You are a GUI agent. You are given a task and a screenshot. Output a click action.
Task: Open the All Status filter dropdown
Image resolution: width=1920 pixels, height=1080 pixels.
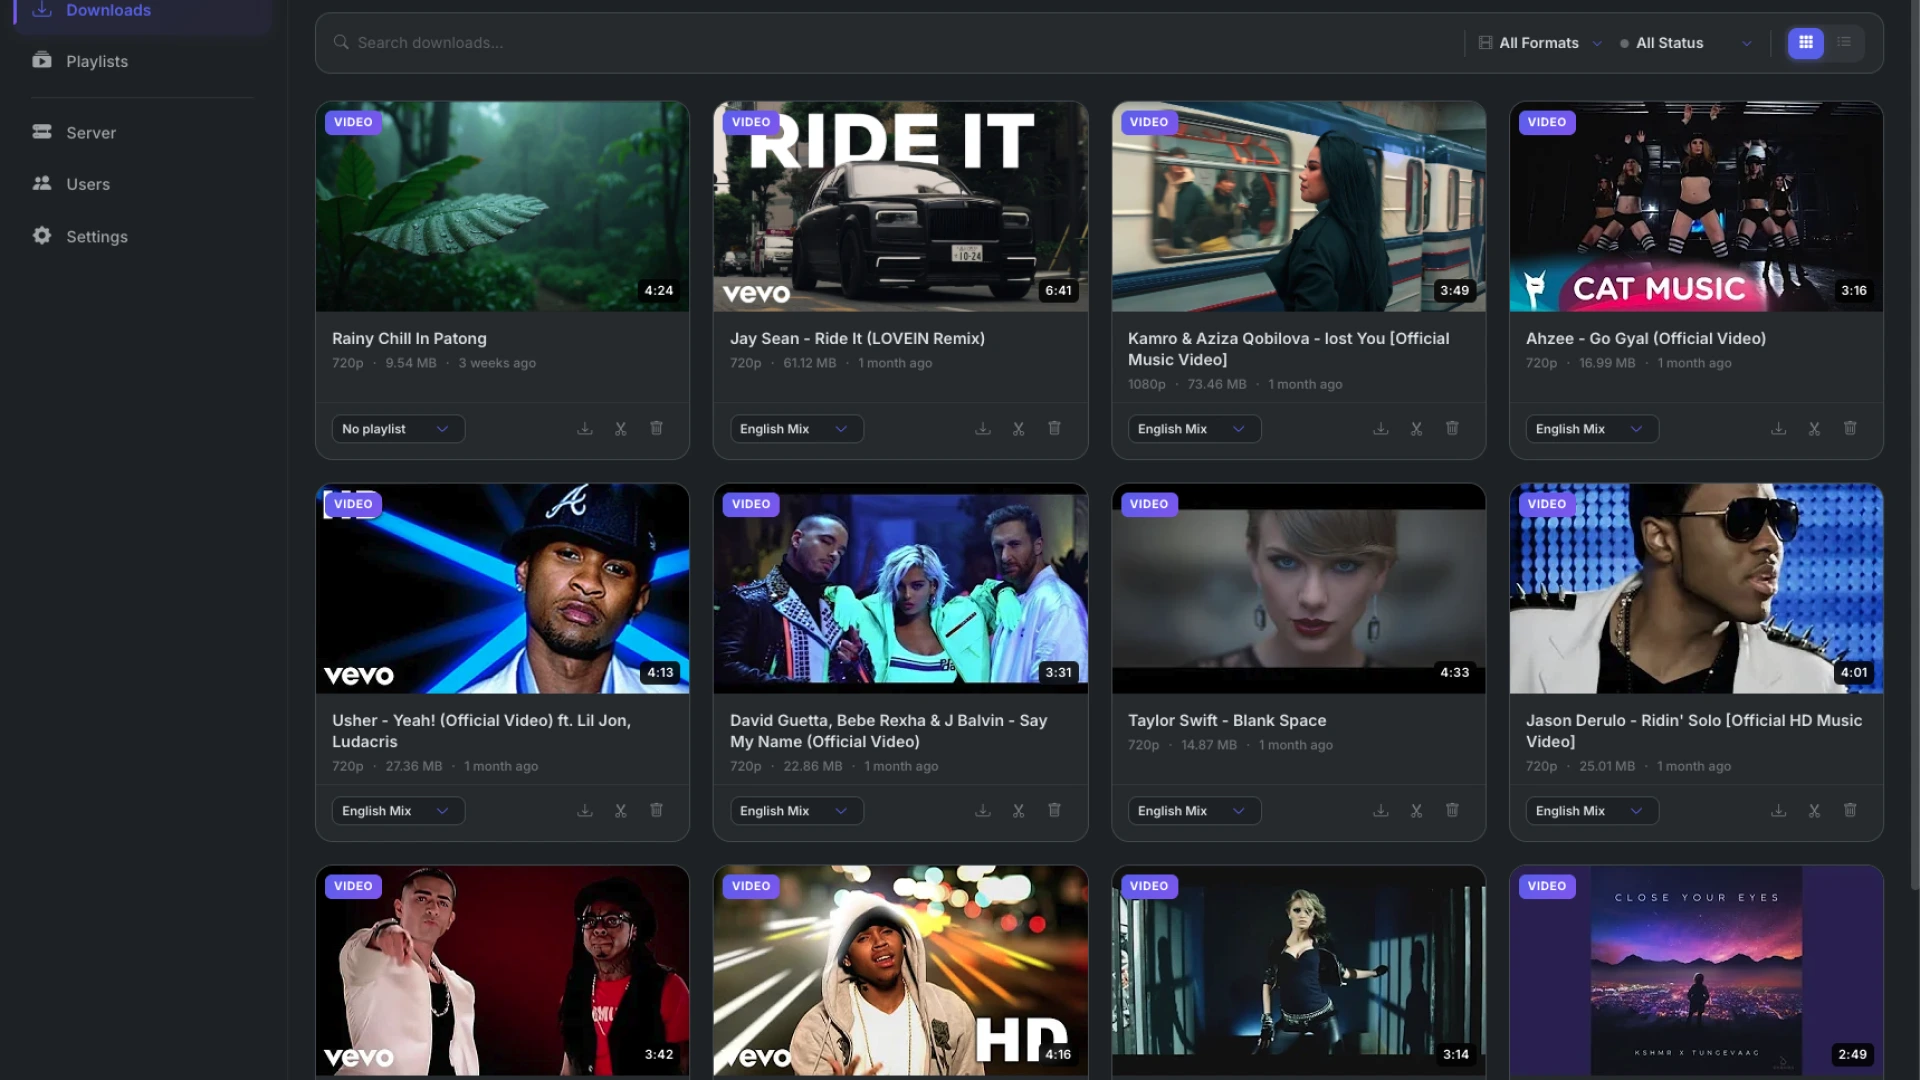[x=1686, y=43]
